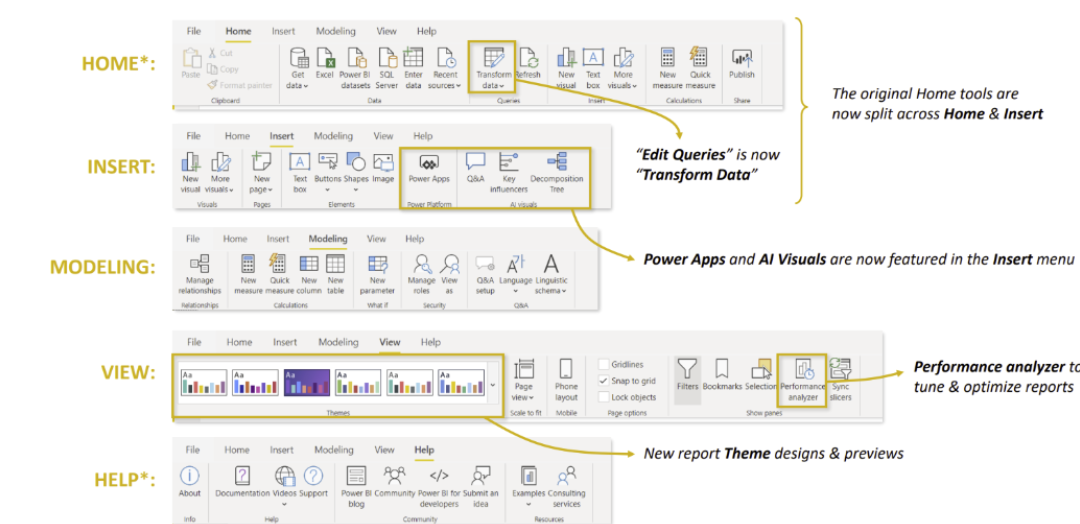Insert an Image from the Insert ribbon
The height and width of the screenshot is (524, 1080).
tap(383, 168)
